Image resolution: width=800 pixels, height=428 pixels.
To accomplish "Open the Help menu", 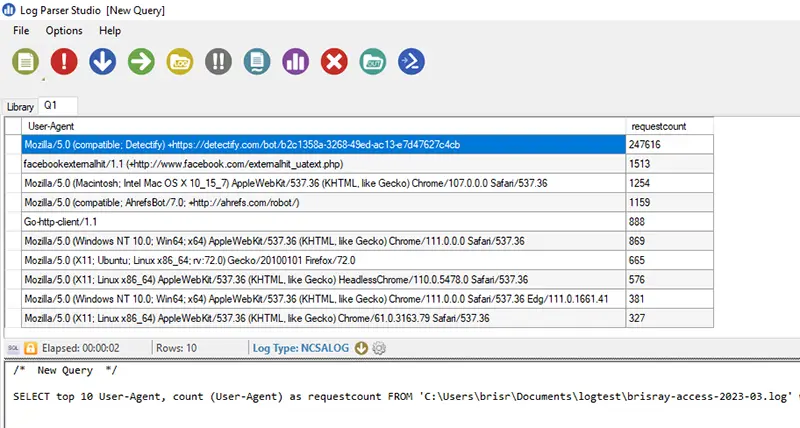I will coord(110,31).
